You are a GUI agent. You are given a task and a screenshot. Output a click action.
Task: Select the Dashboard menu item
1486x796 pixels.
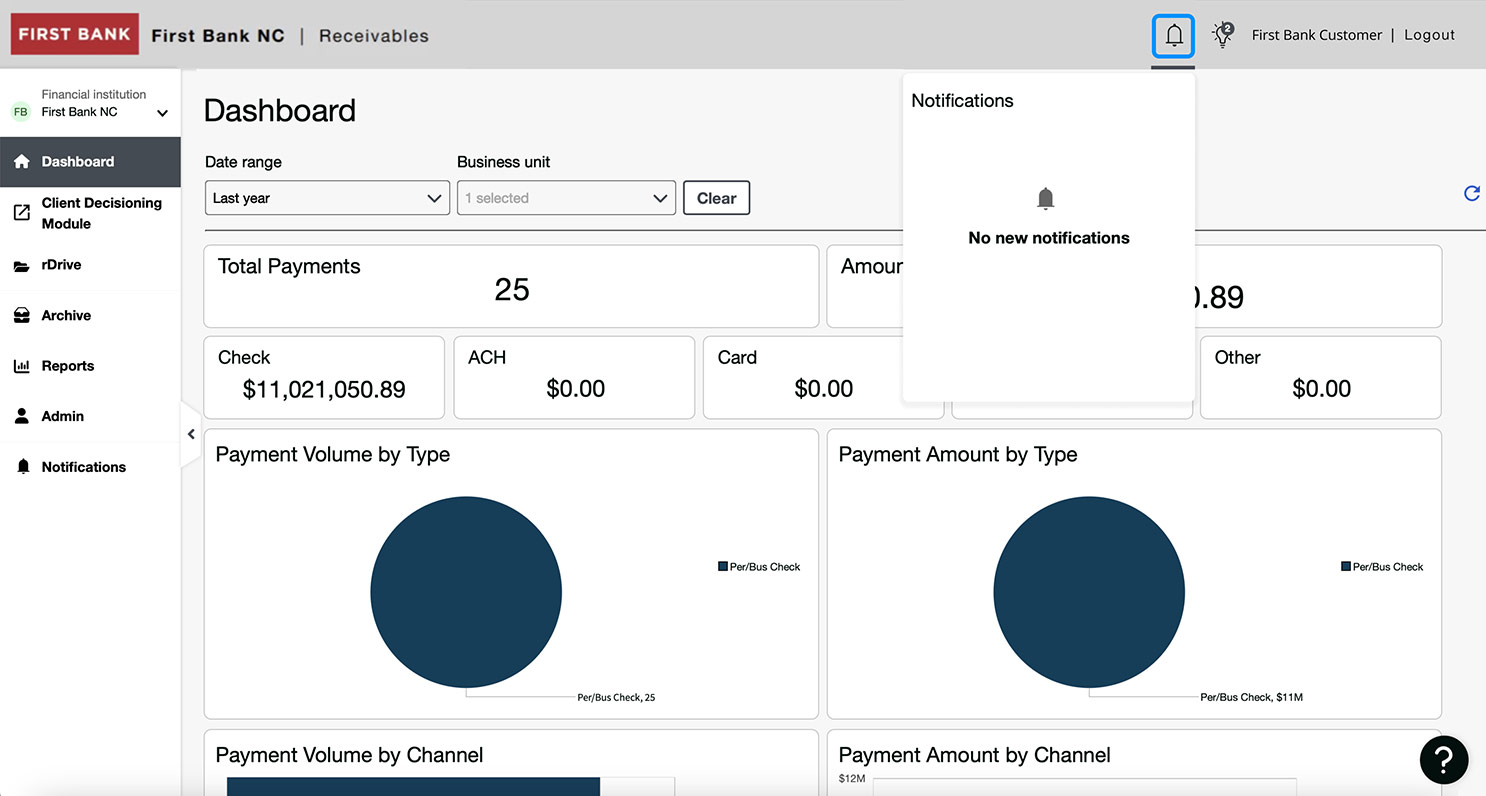point(90,162)
